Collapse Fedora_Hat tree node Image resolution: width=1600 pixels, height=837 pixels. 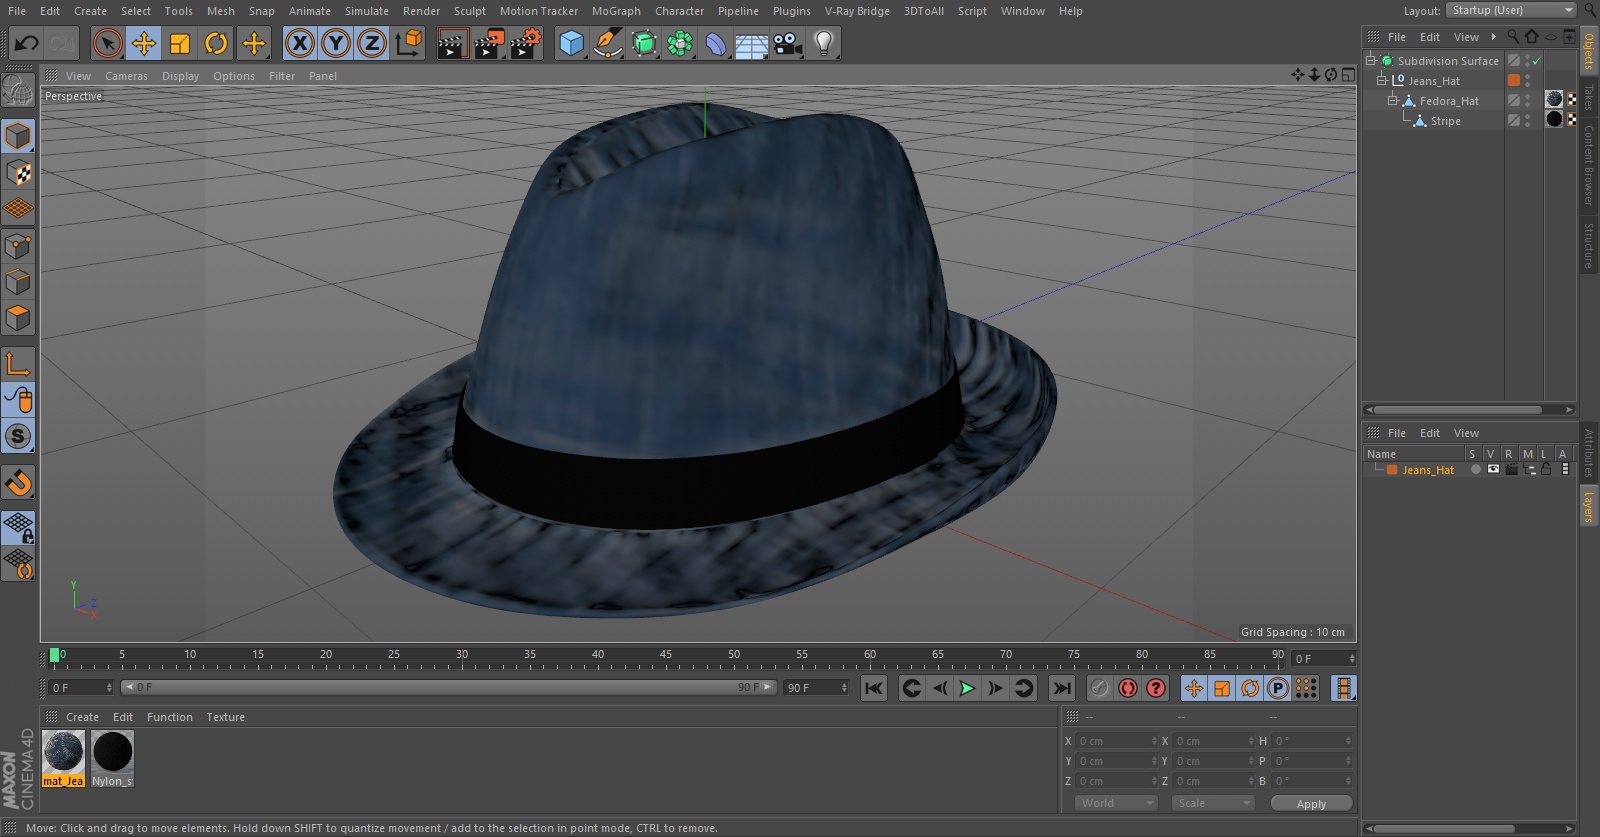(1392, 101)
